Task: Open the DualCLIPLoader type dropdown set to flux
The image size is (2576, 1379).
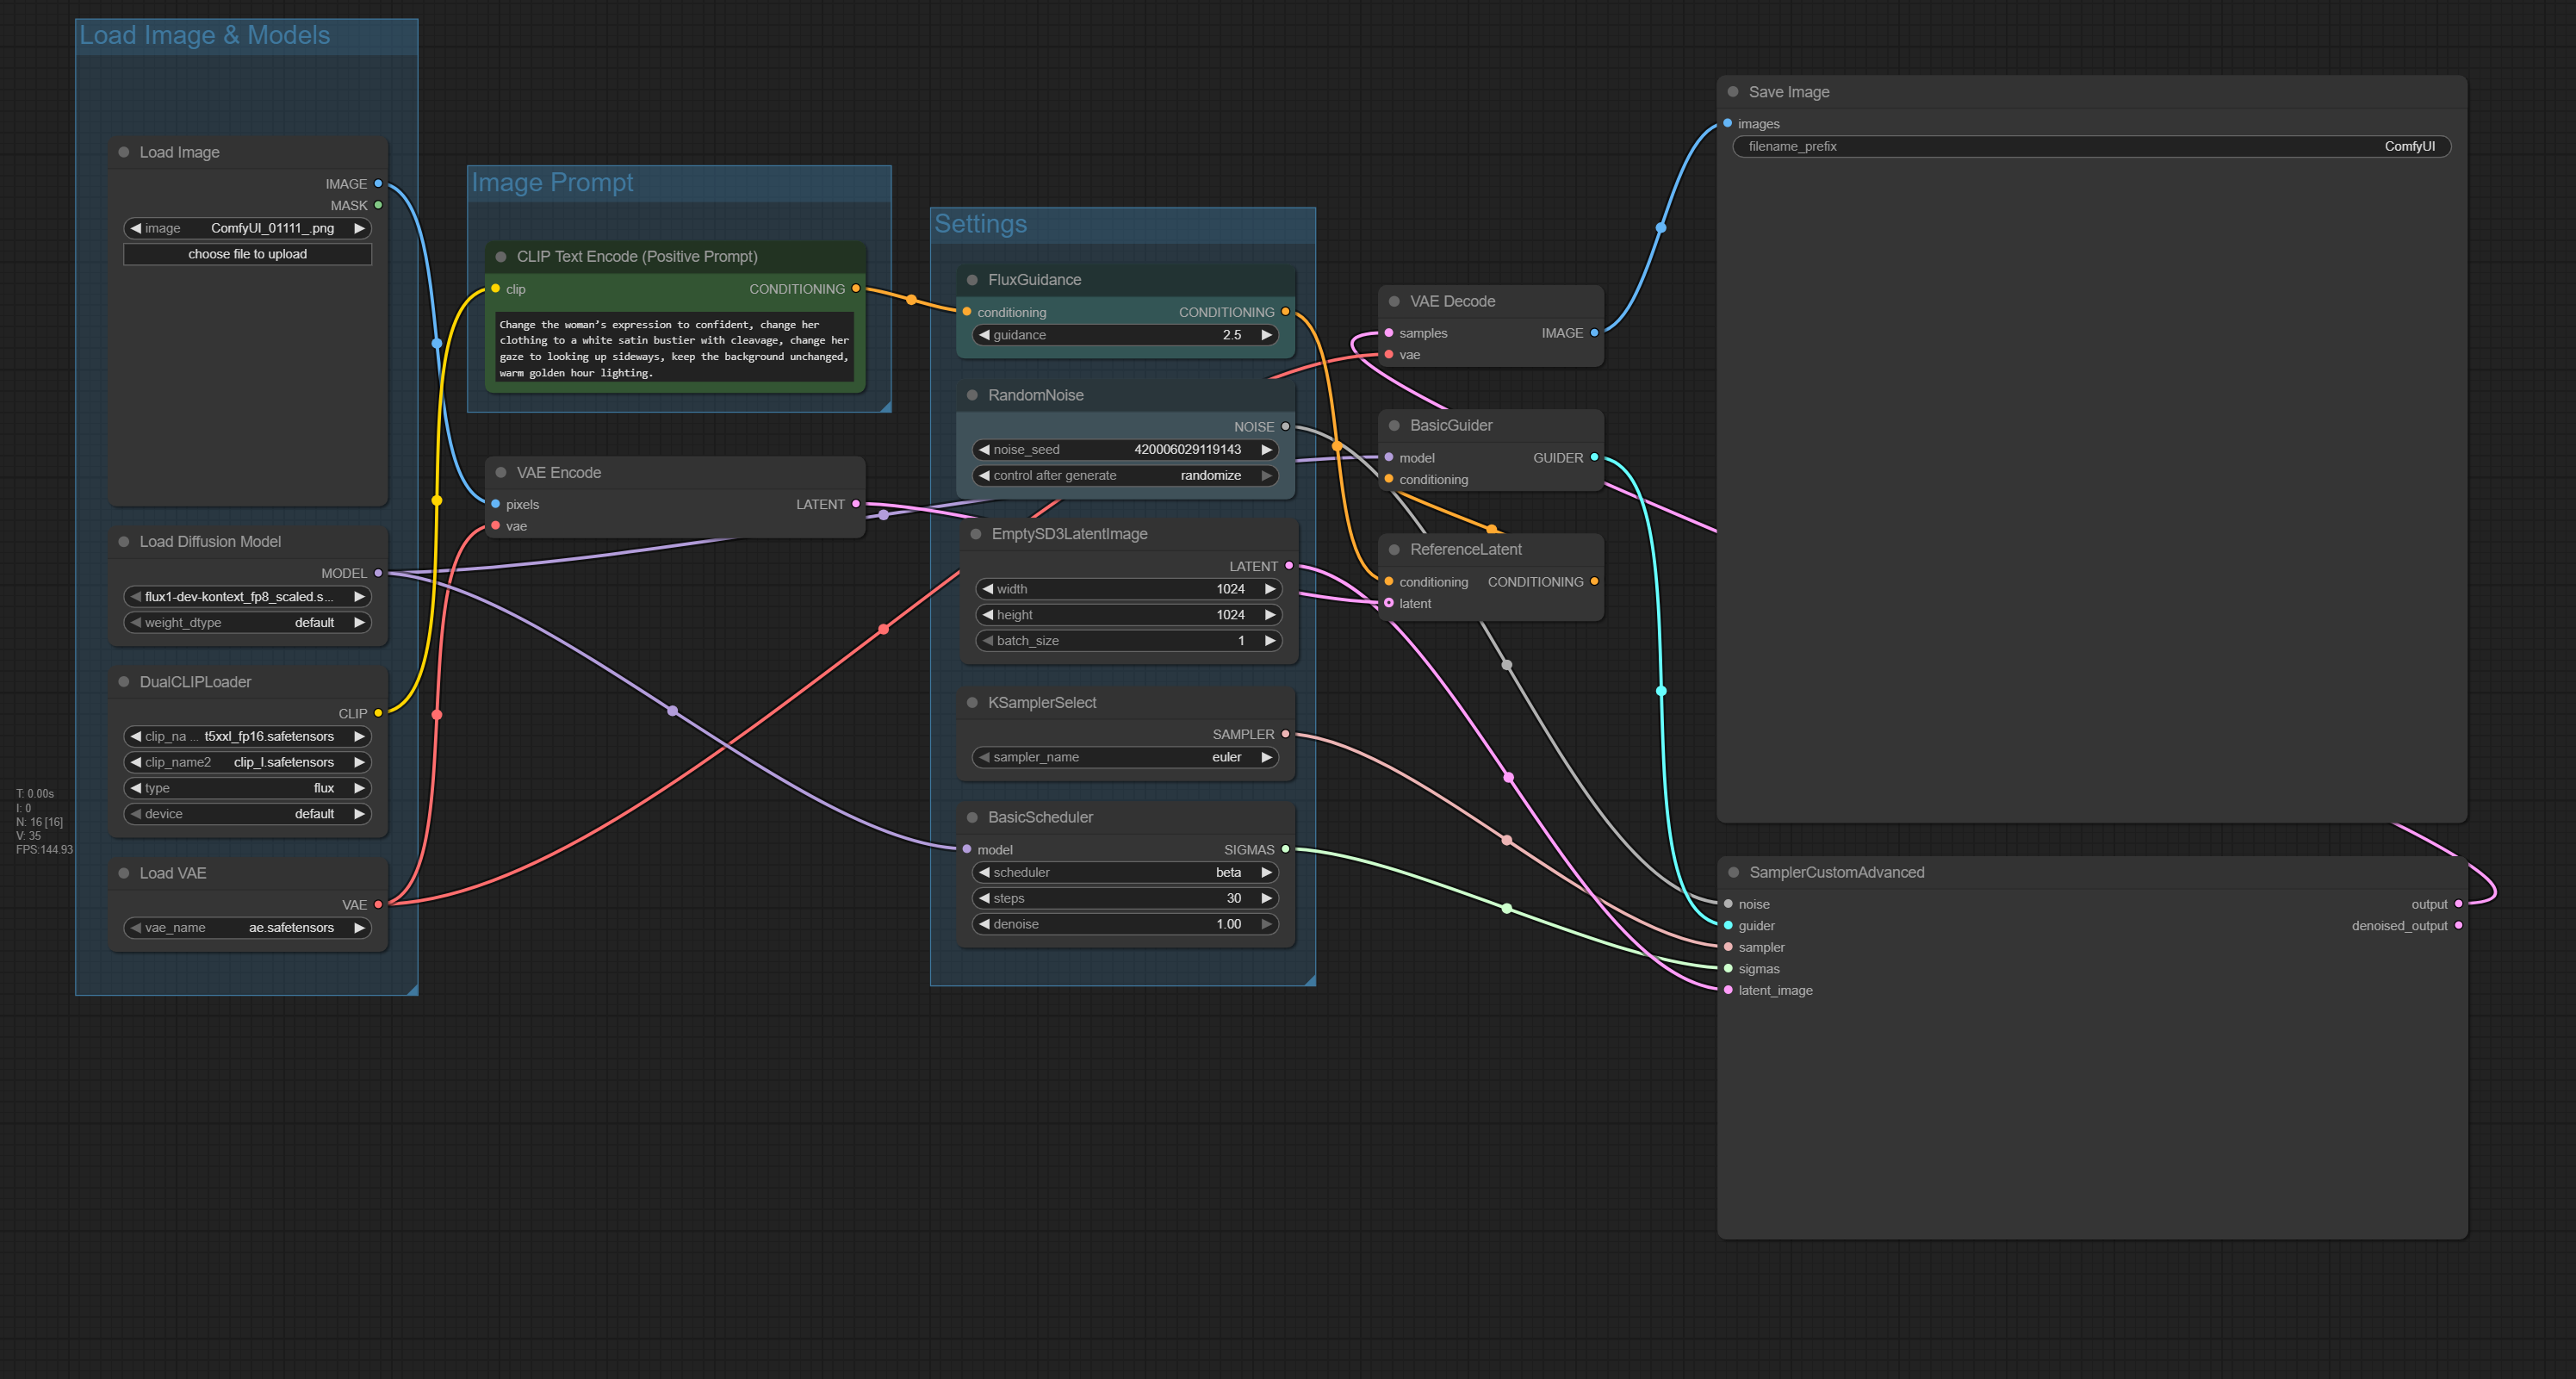Action: click(x=248, y=788)
